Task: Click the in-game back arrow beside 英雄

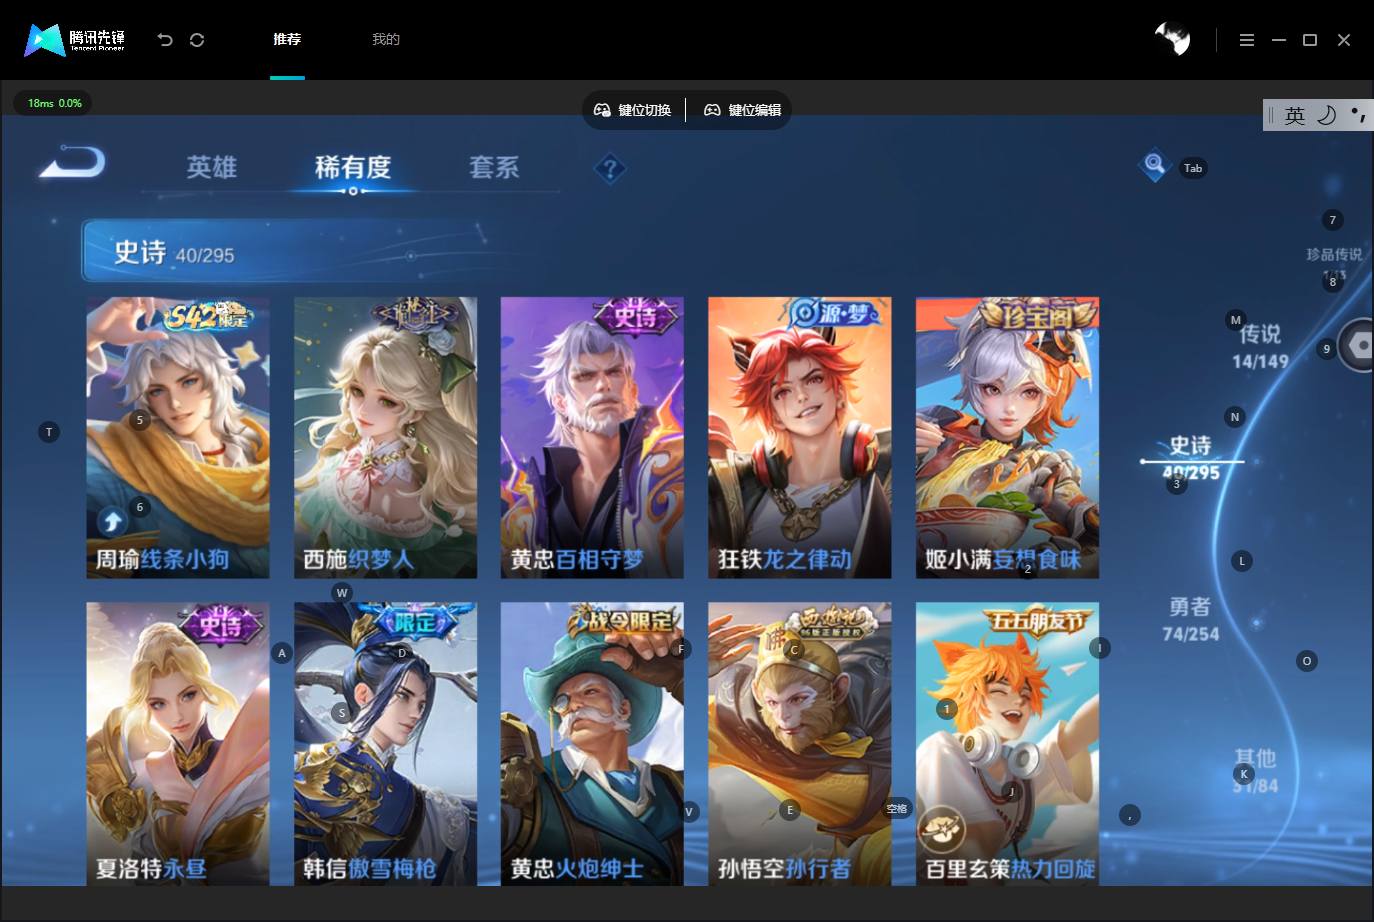Action: click(72, 163)
